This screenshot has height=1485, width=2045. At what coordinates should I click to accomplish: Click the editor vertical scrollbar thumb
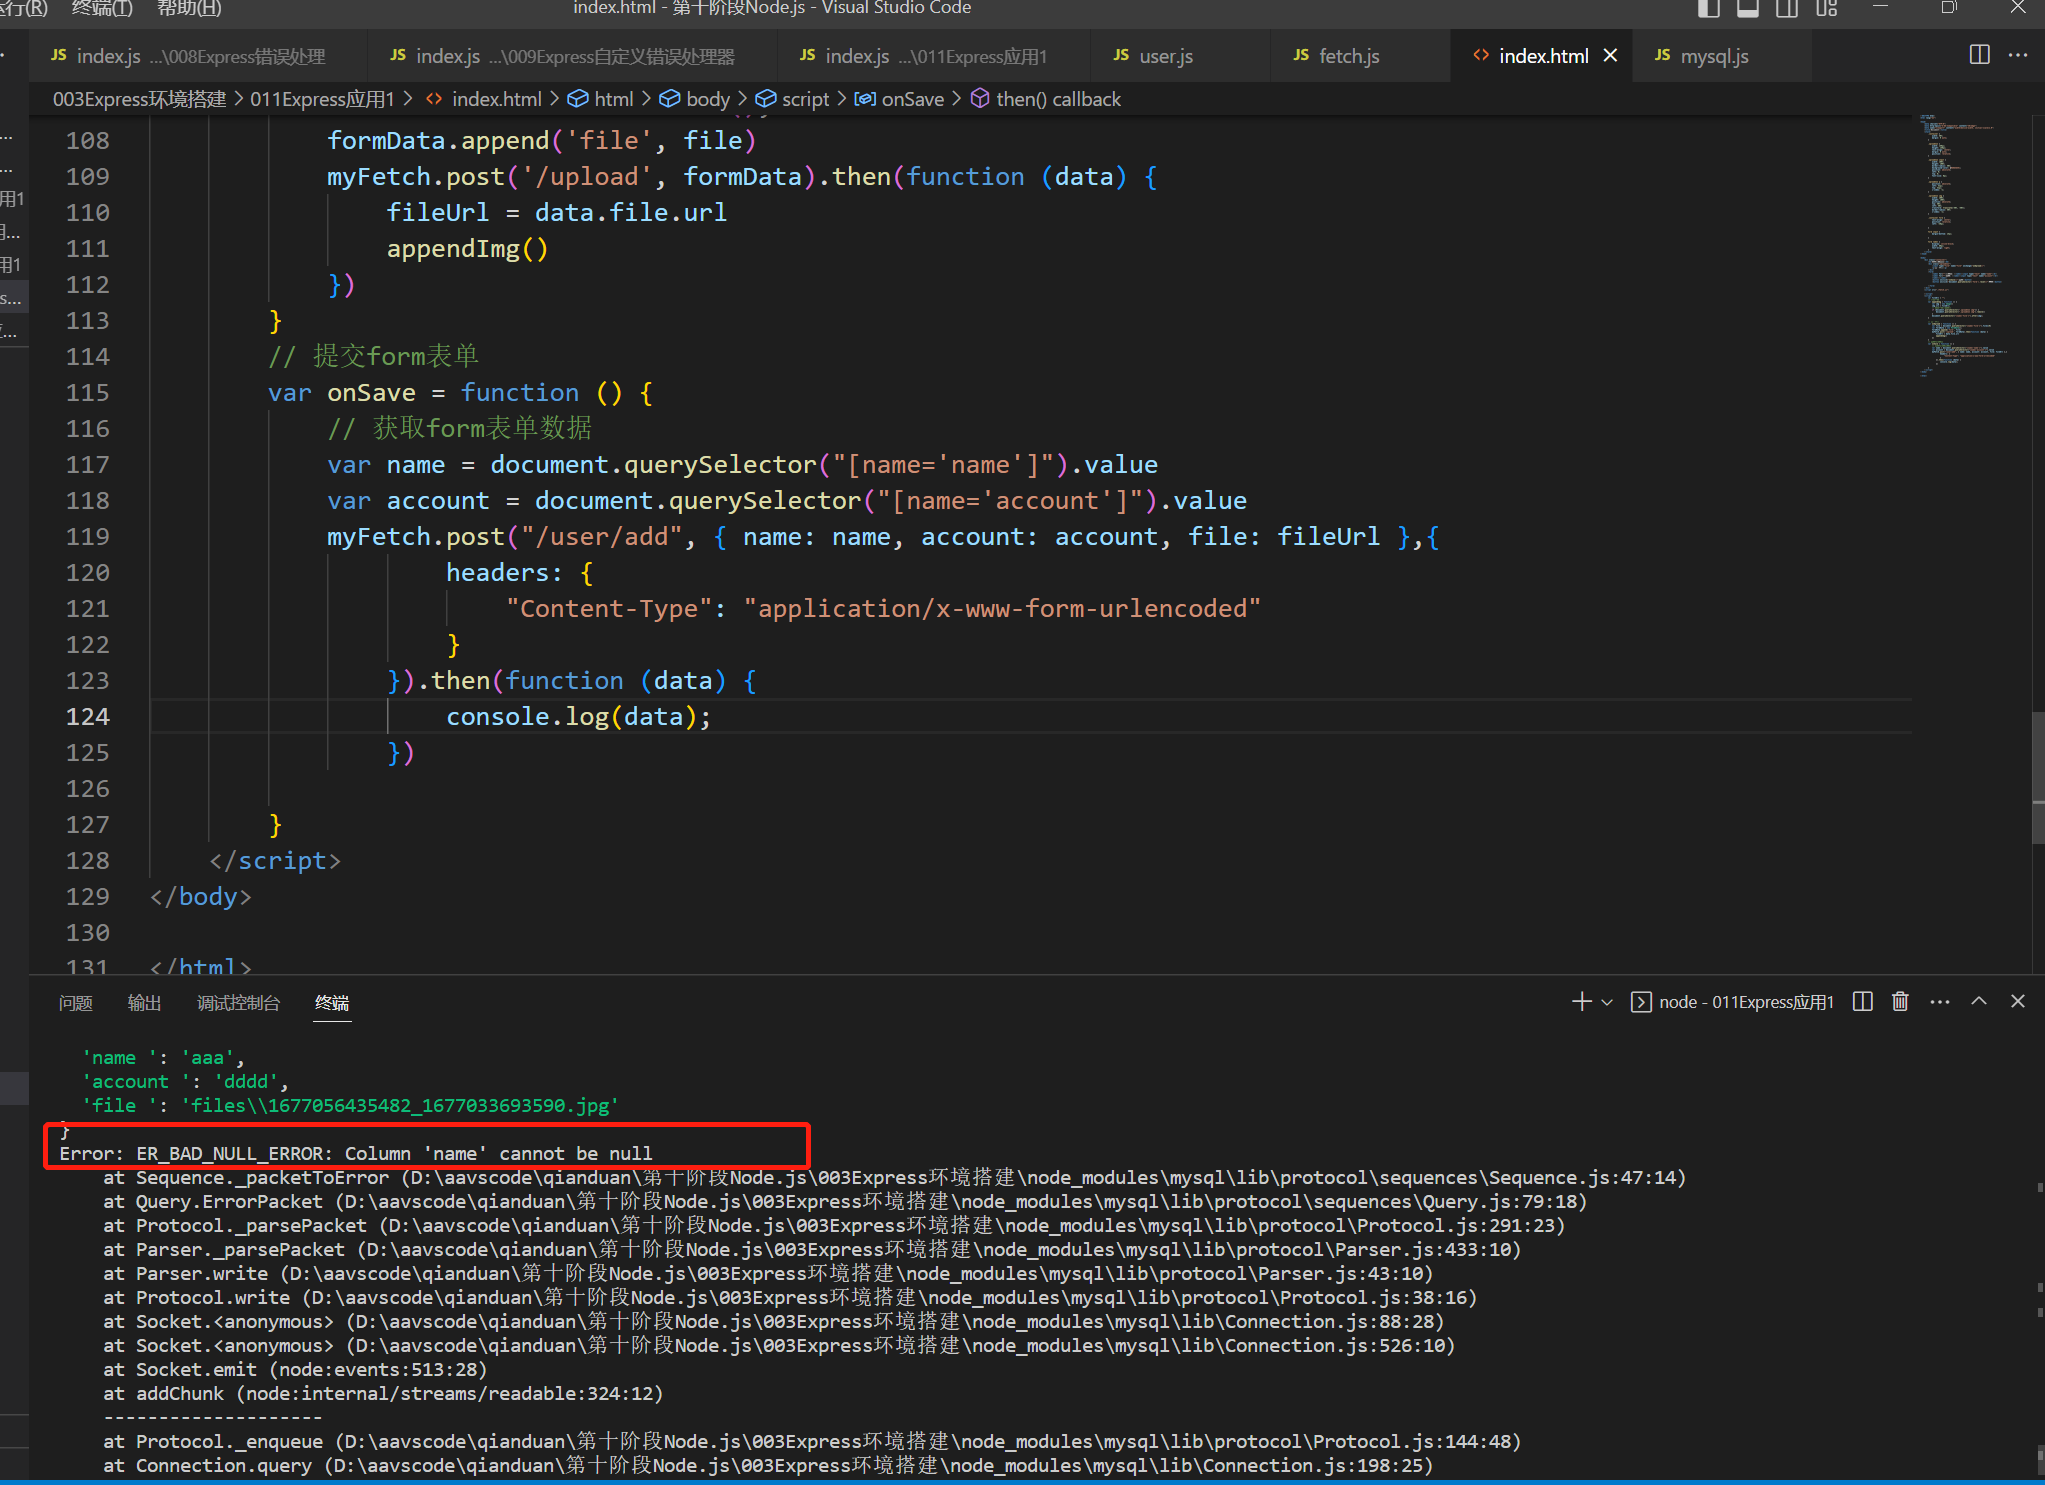pos(2038,777)
